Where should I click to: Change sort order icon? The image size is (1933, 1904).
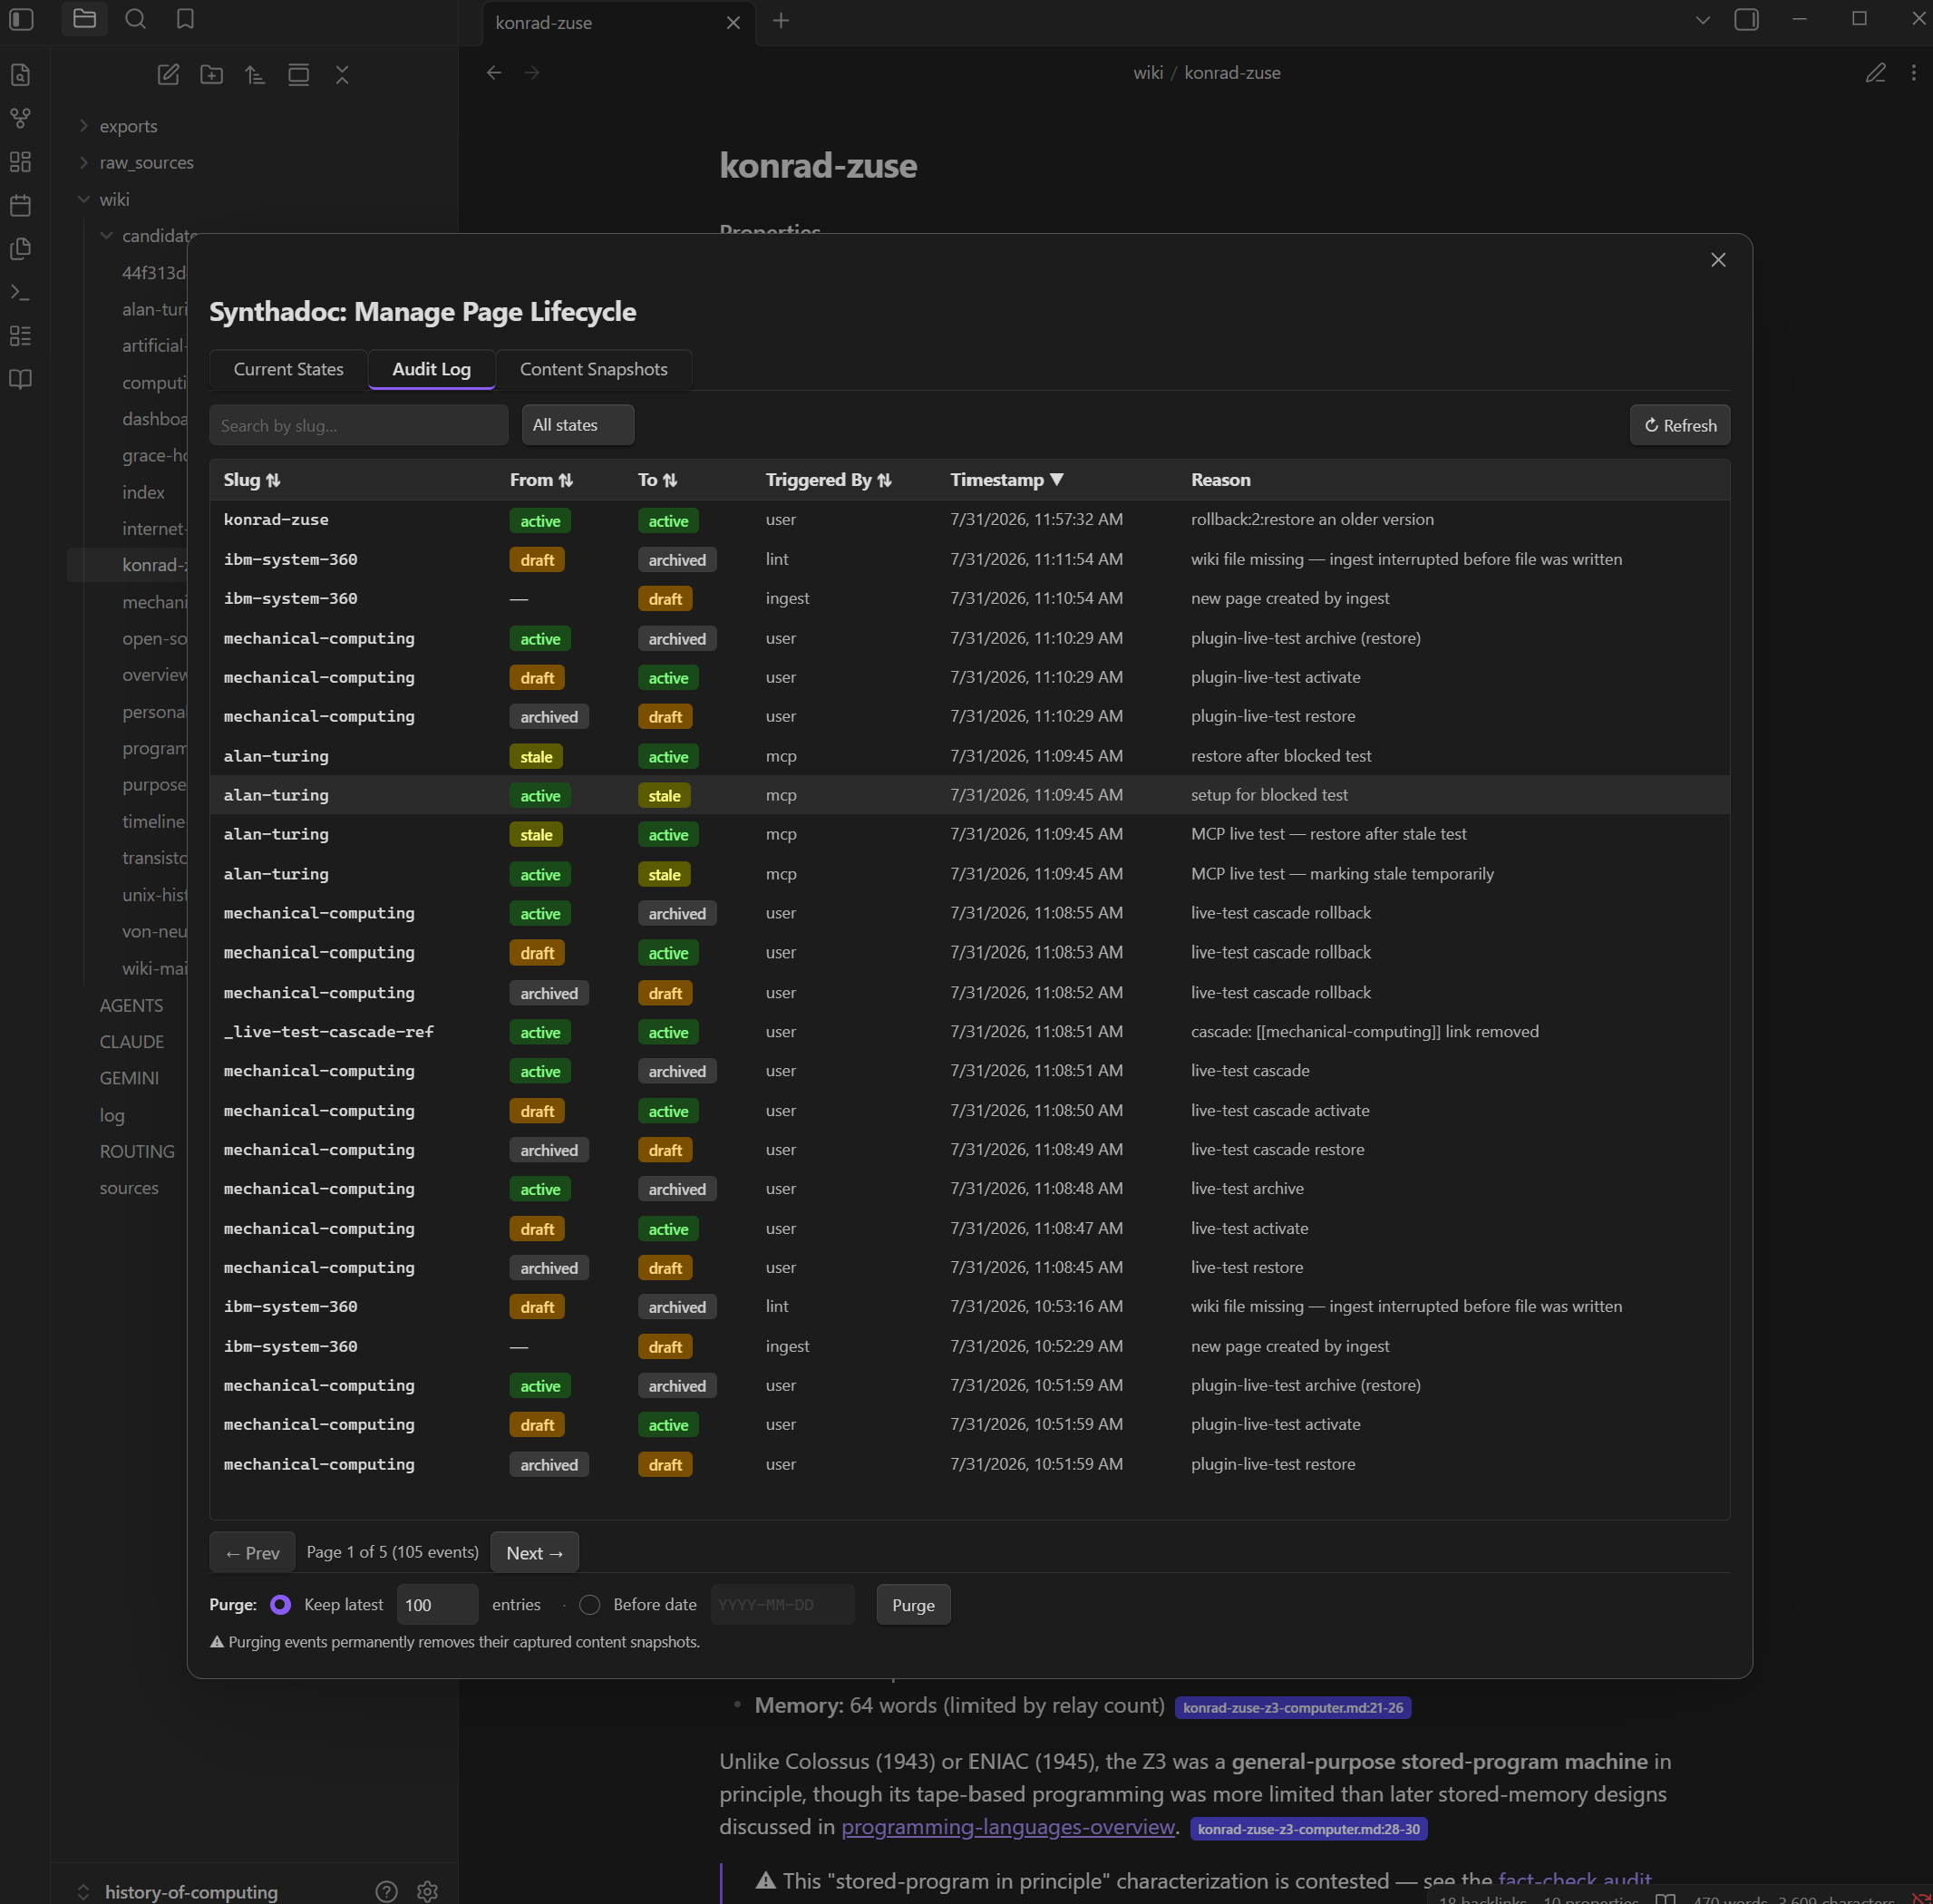click(255, 74)
